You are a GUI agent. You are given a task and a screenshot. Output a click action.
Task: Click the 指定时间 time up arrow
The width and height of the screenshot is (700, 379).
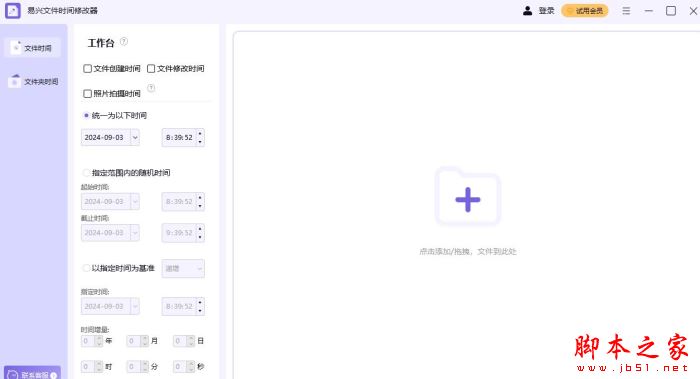tap(200, 302)
